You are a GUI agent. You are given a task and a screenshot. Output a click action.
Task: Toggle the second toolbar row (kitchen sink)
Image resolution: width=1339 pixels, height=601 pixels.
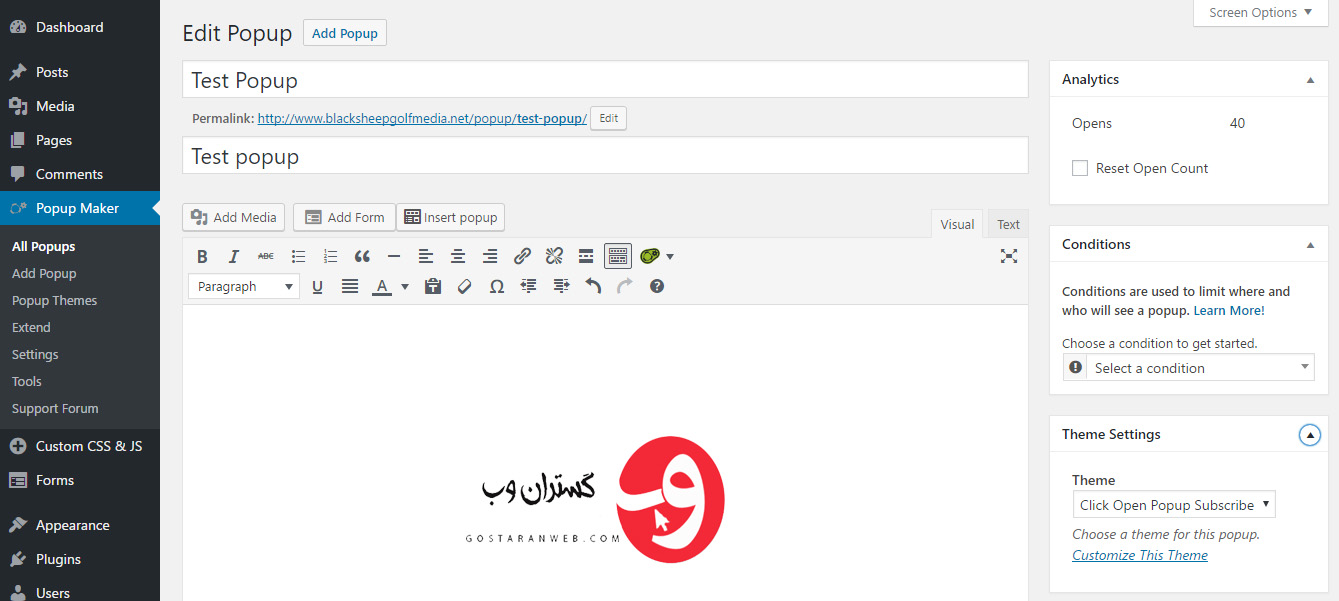(x=618, y=256)
